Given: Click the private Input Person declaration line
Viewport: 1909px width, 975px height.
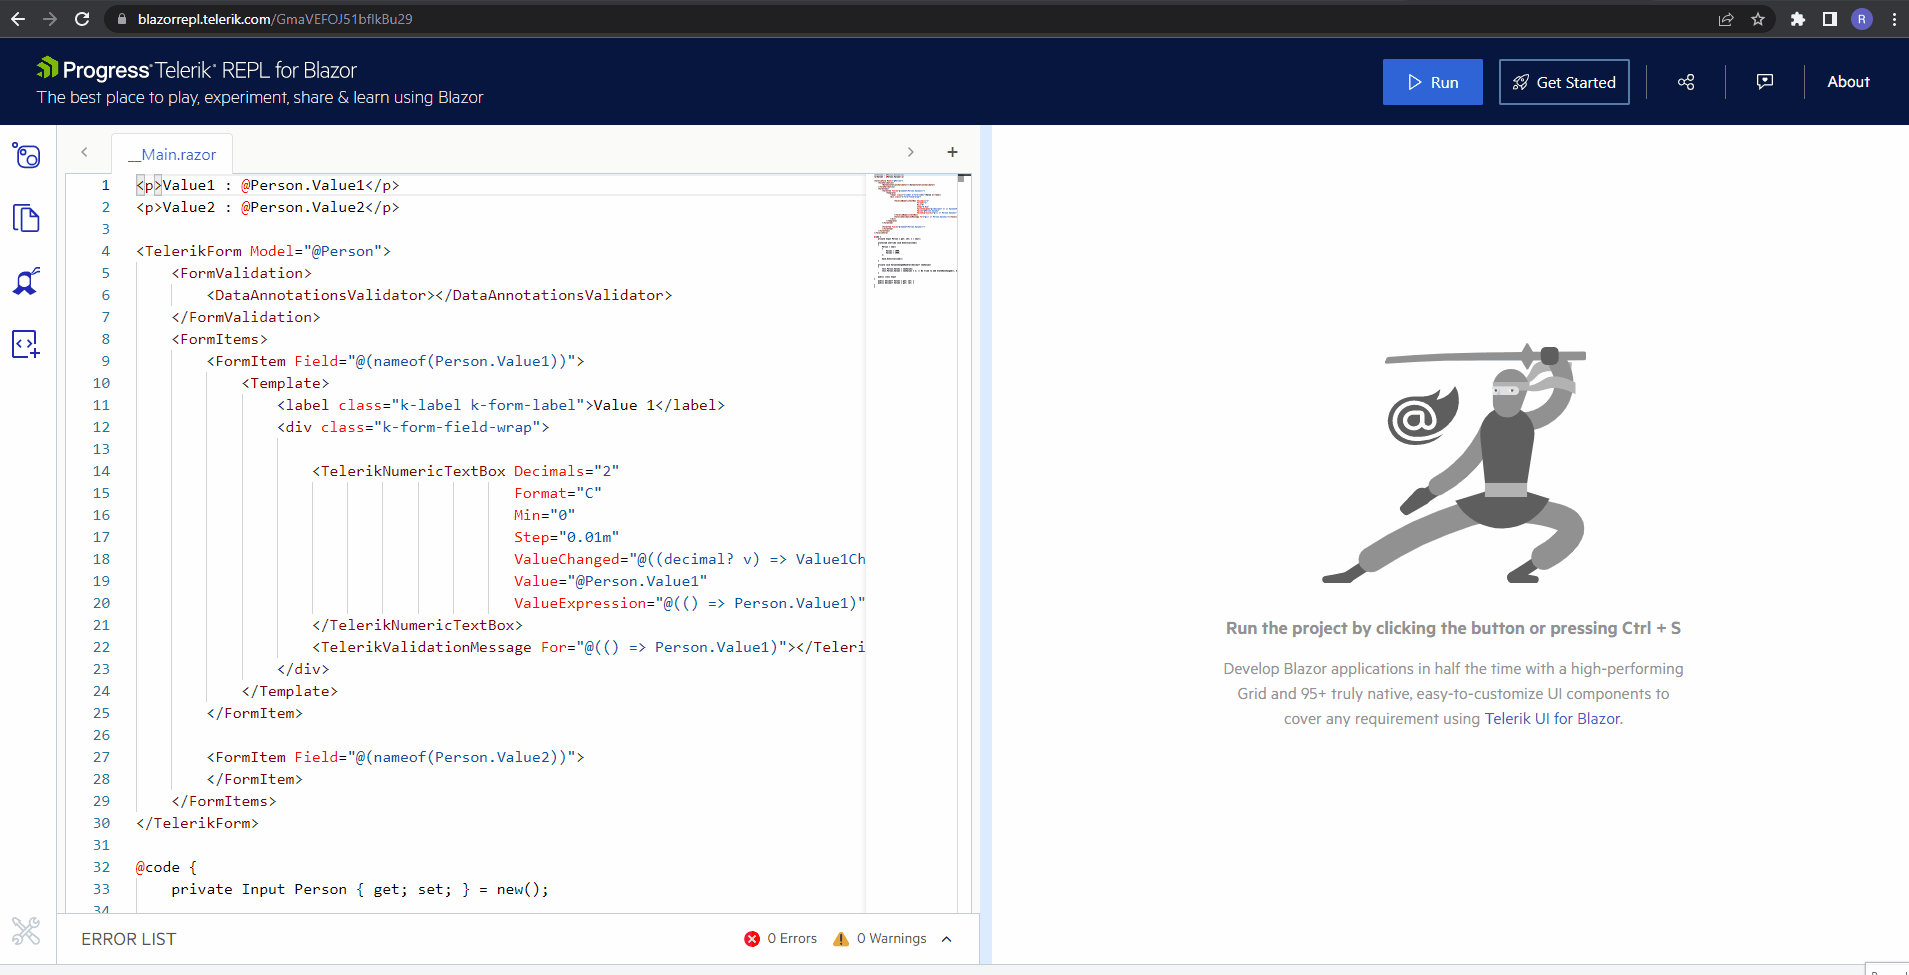Looking at the screenshot, I should pyautogui.click(x=360, y=889).
